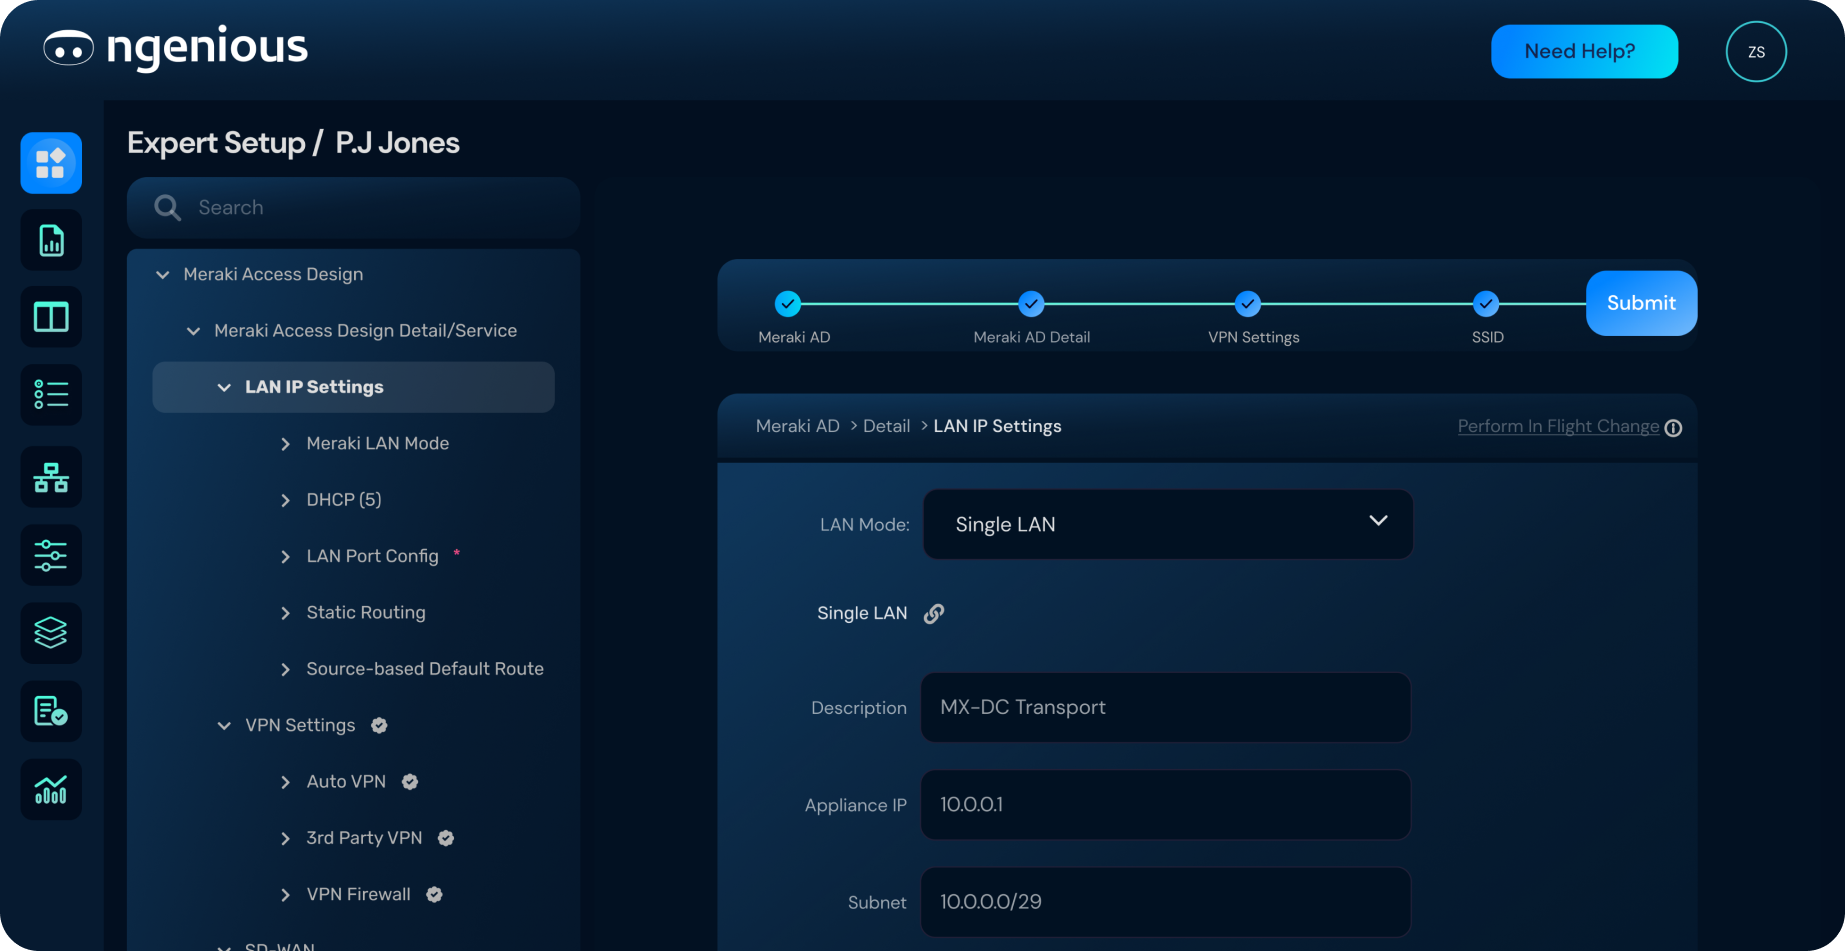1845x951 pixels.
Task: Open the analytics chart sidebar icon
Action: pos(51,790)
